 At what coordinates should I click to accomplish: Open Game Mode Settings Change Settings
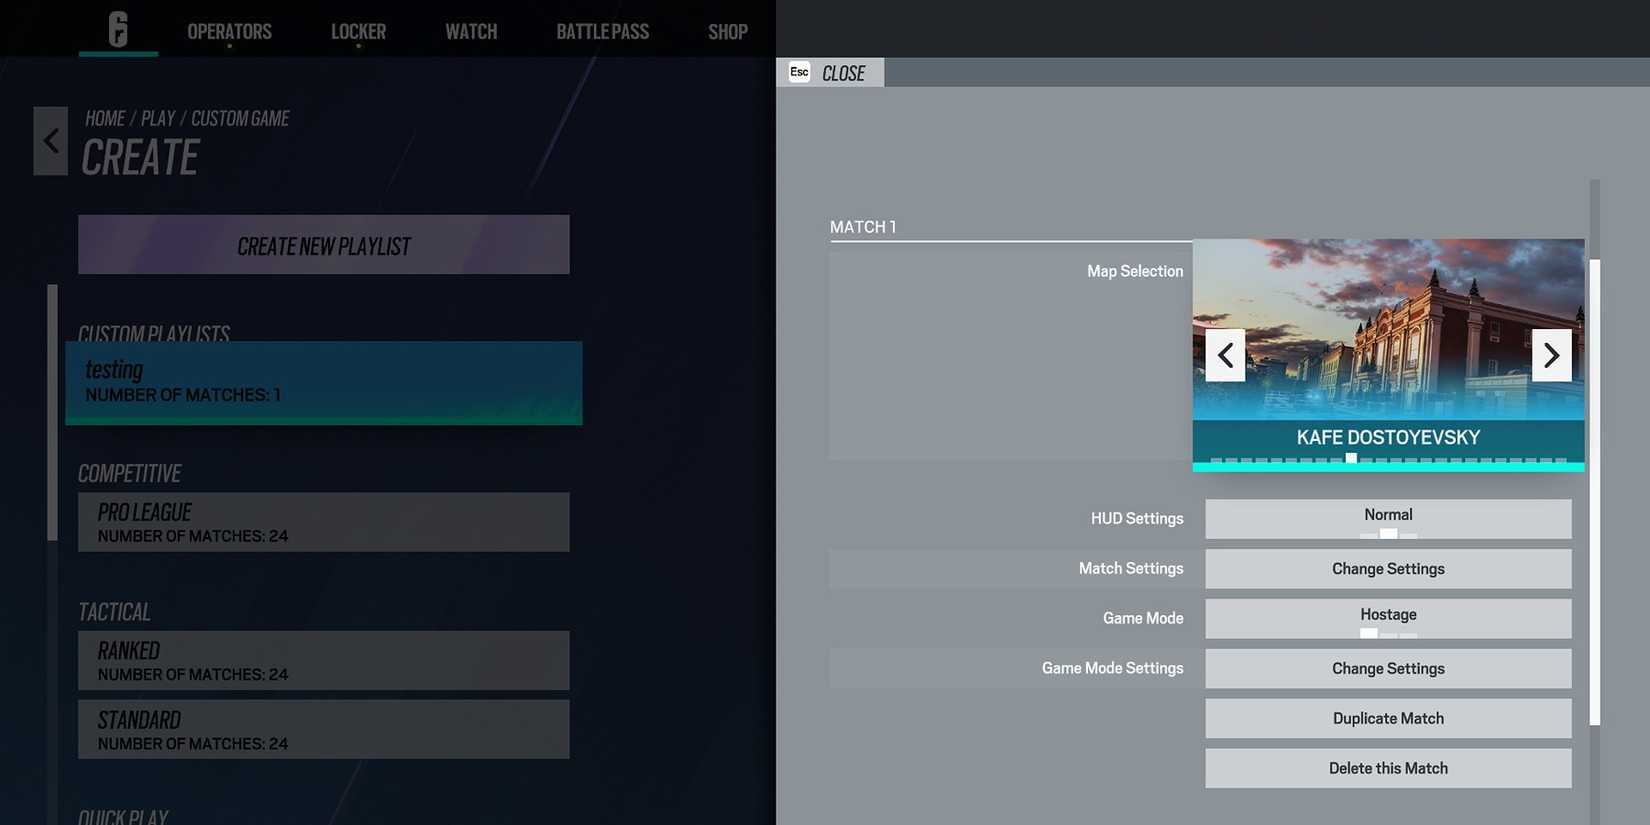[x=1388, y=669]
